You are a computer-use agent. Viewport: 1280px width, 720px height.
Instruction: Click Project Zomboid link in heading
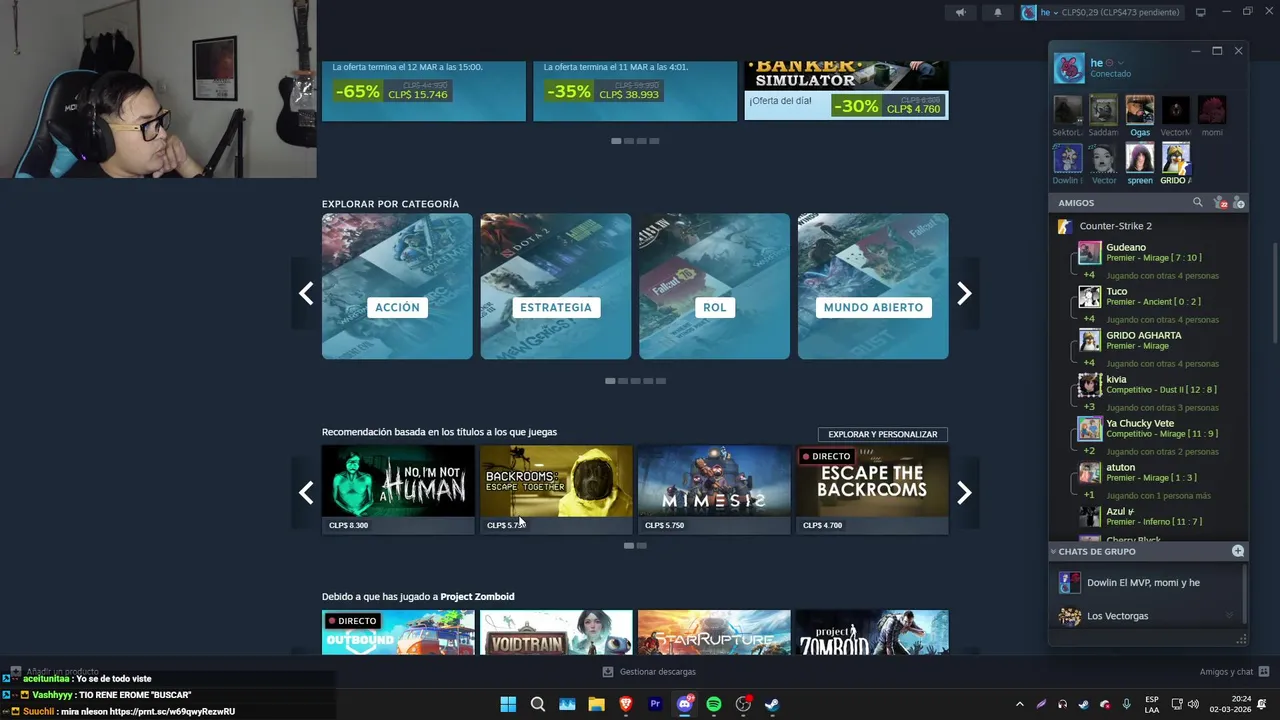477,597
